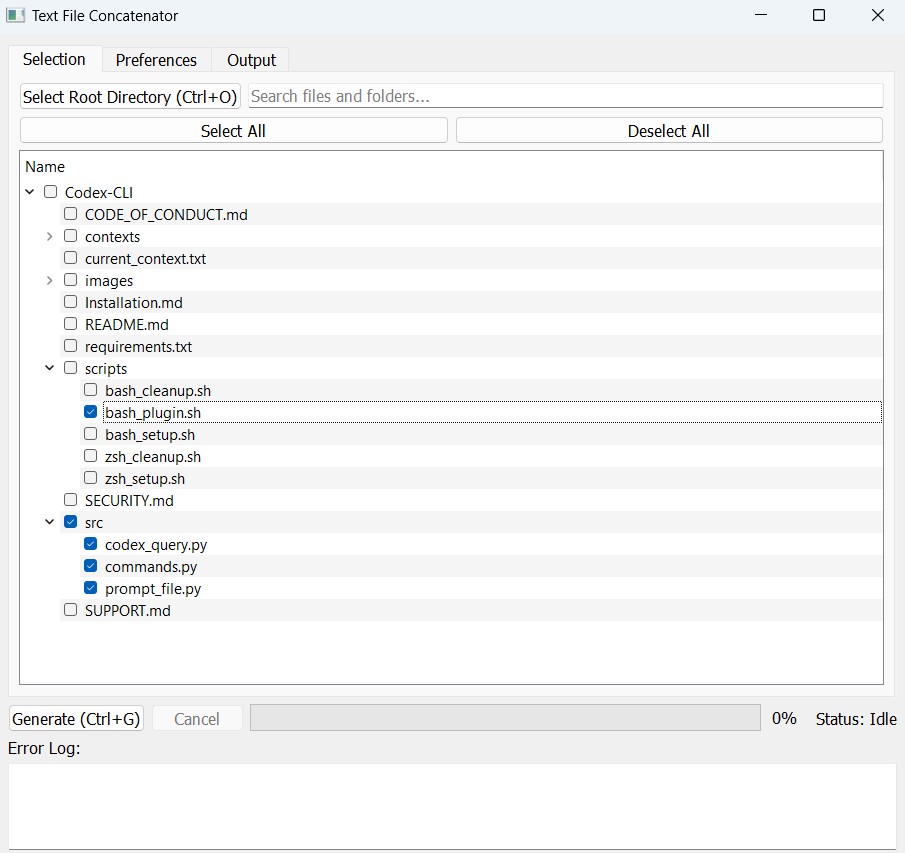This screenshot has height=853, width=905.
Task: Select the bash_plugin.sh file name
Action: tap(153, 413)
